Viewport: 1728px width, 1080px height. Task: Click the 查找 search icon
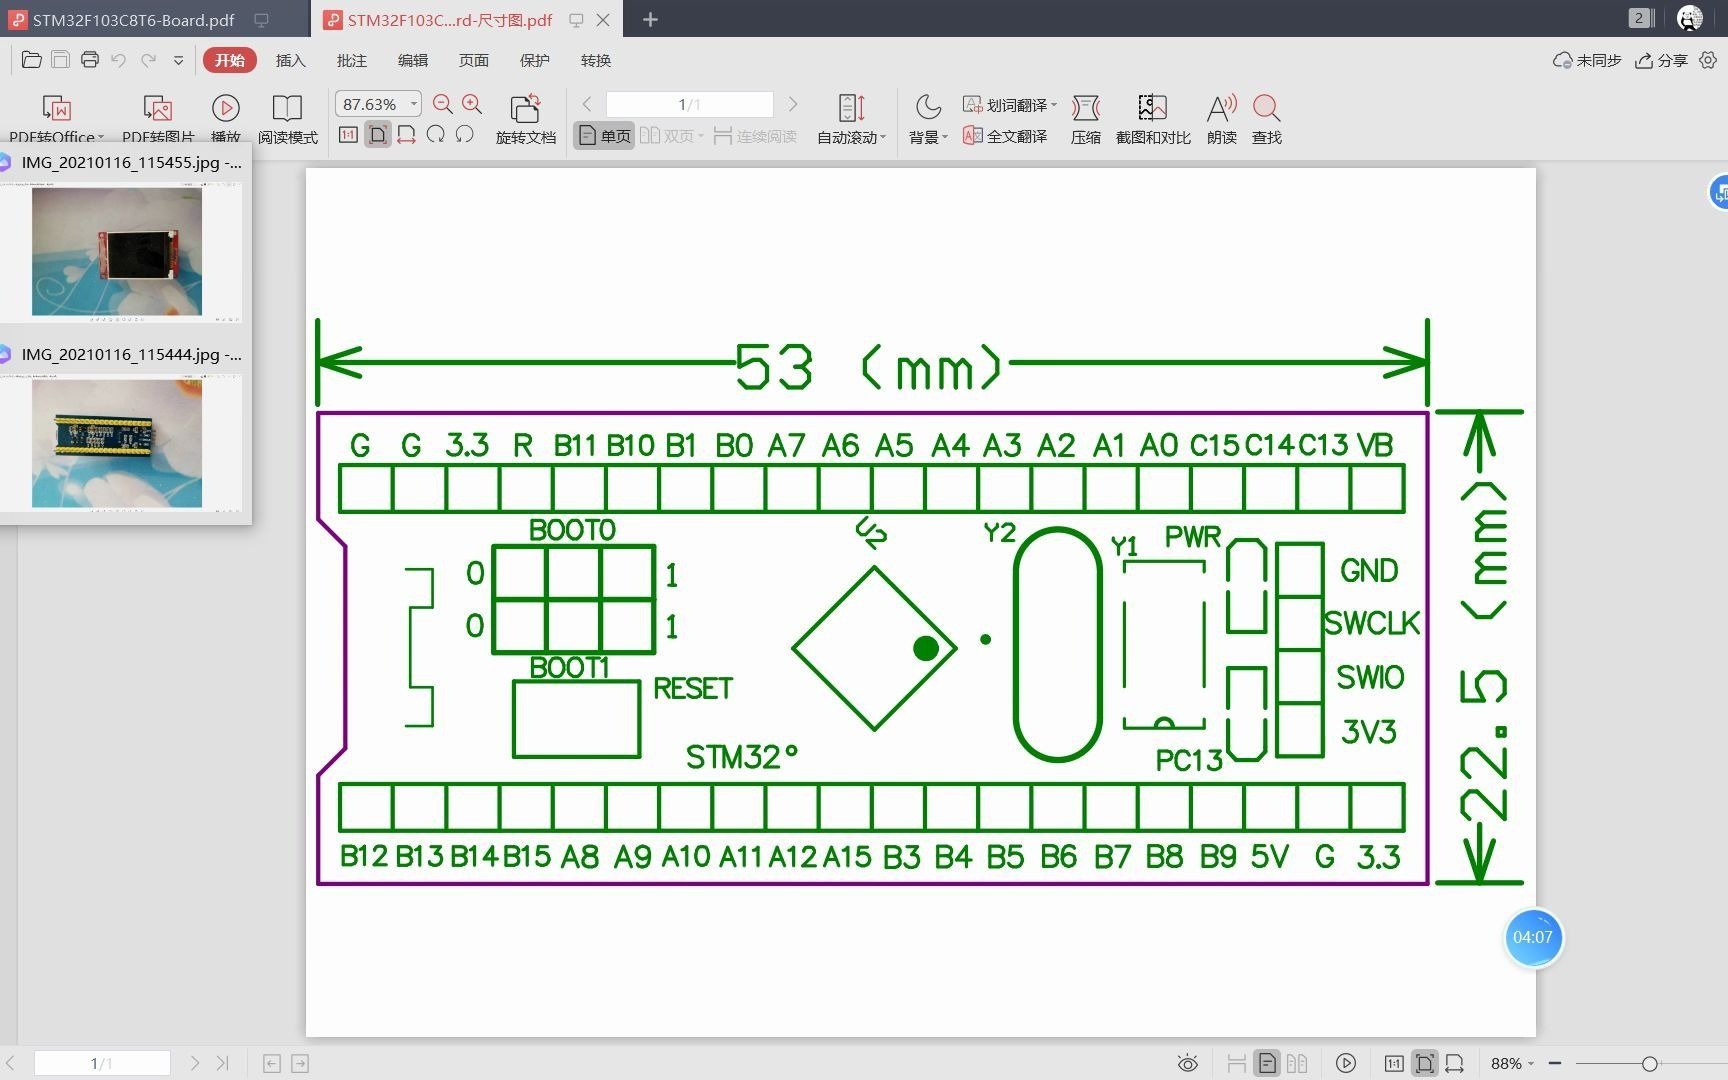1266,108
